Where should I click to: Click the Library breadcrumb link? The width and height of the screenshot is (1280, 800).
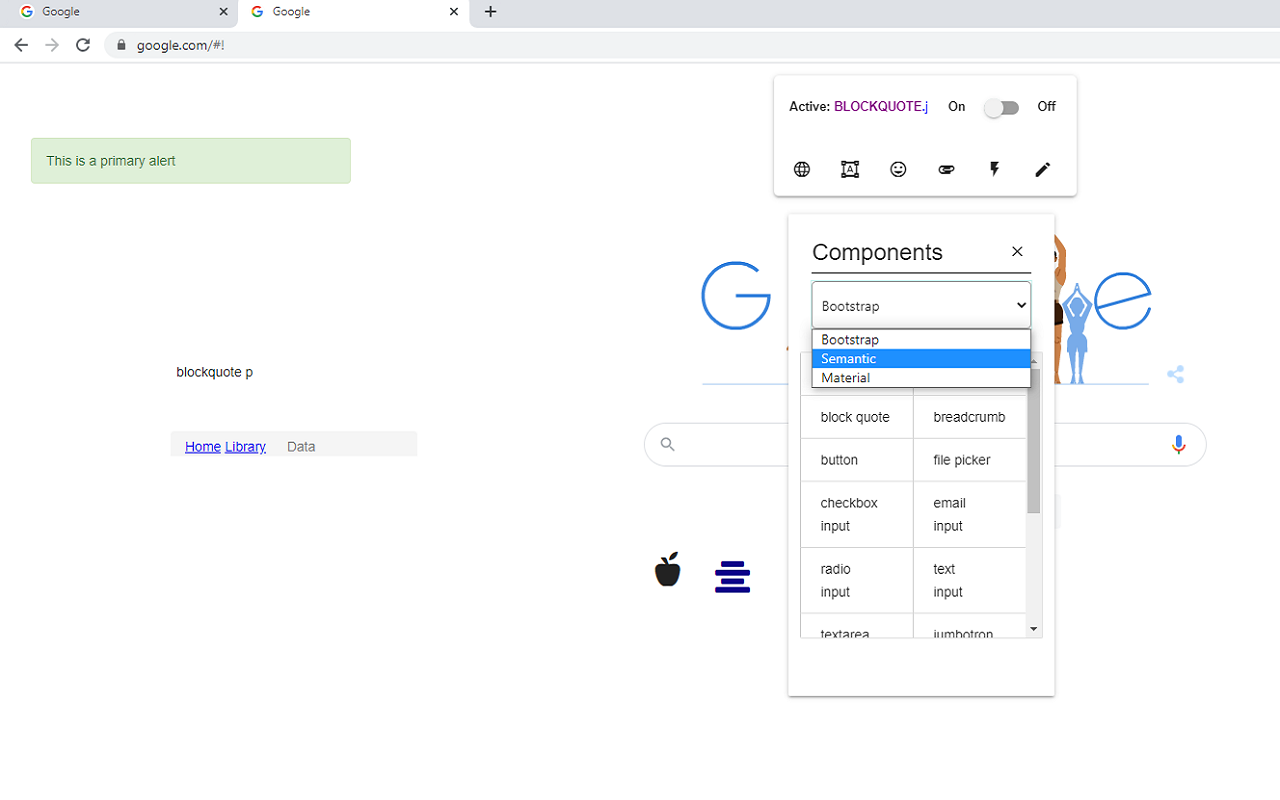pos(245,447)
